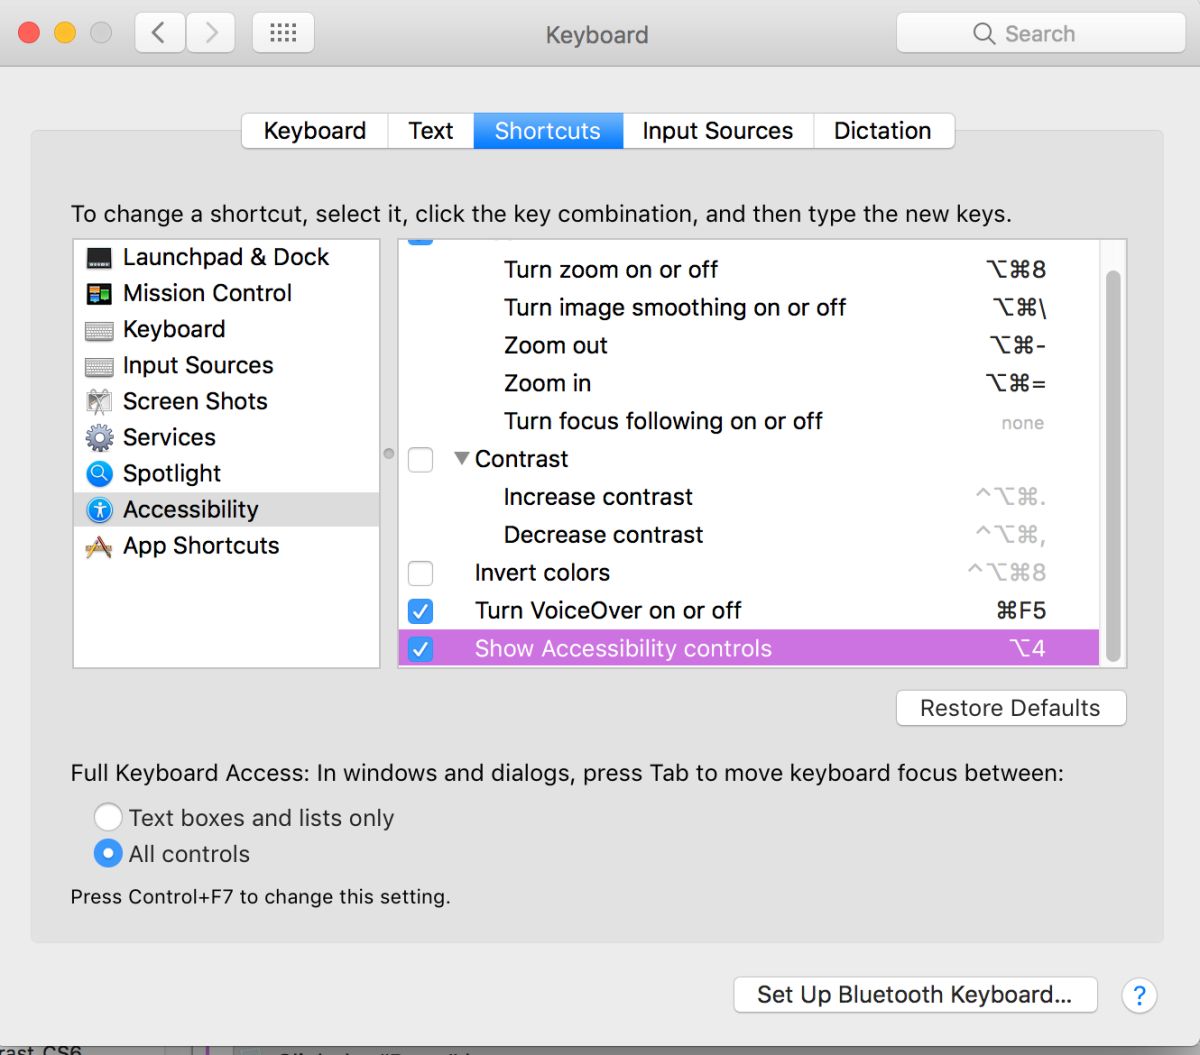Enable the Invert colors checkbox
Viewport: 1200px width, 1055px height.
(421, 573)
